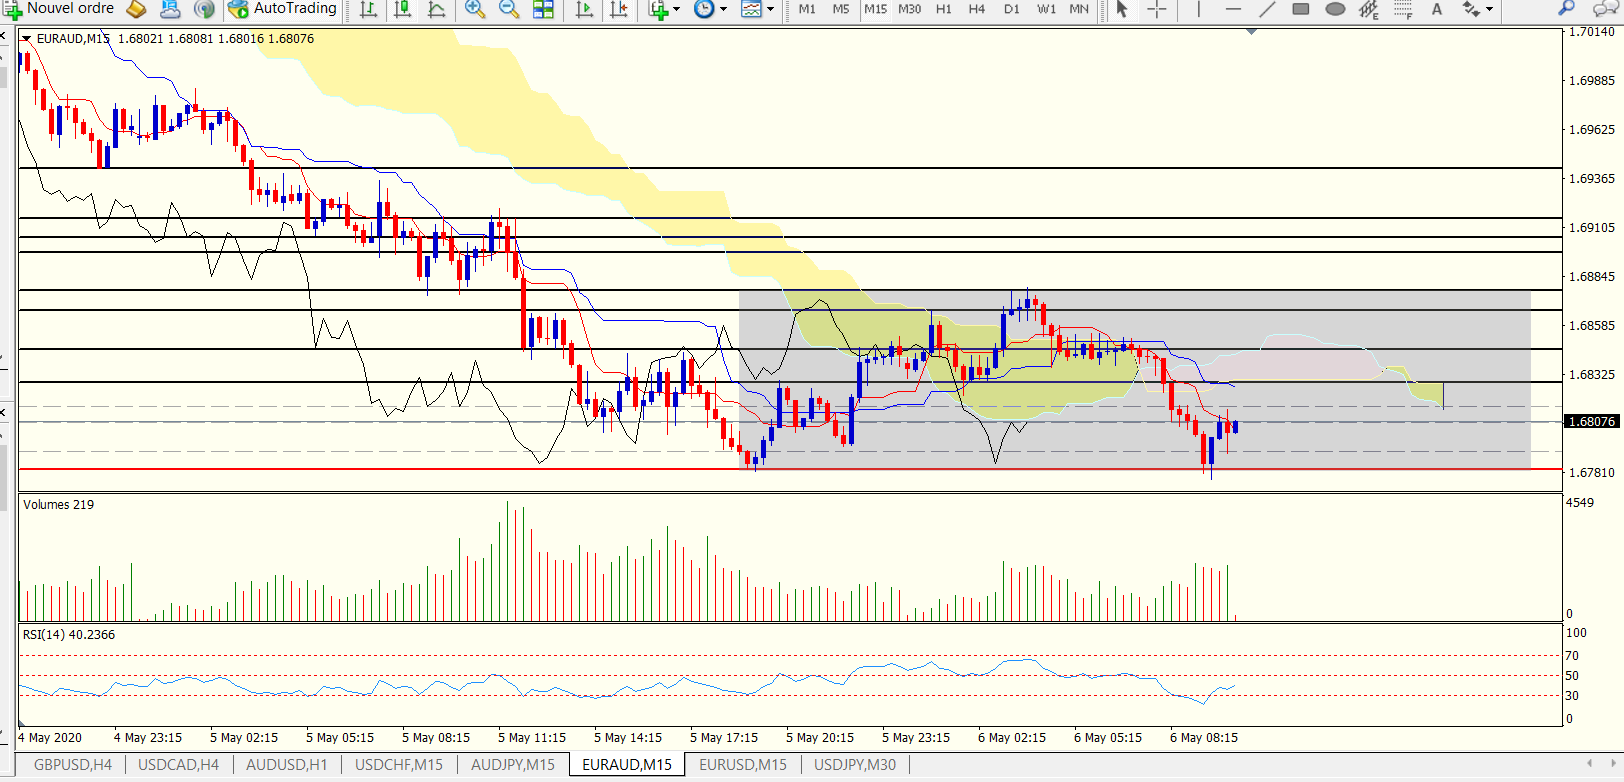Open the periodicity clock dropdown arrow
Viewport: 1624px width, 782px height.
[x=723, y=9]
